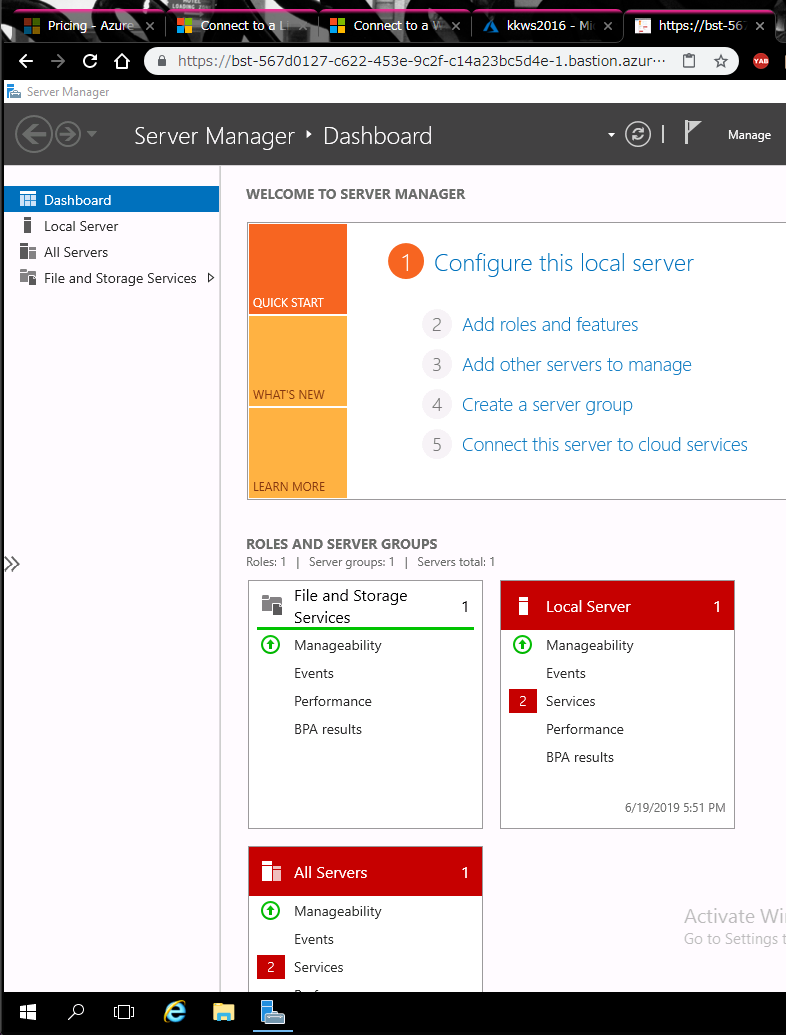Click red 2 badge in Local Server tile

coord(523,701)
